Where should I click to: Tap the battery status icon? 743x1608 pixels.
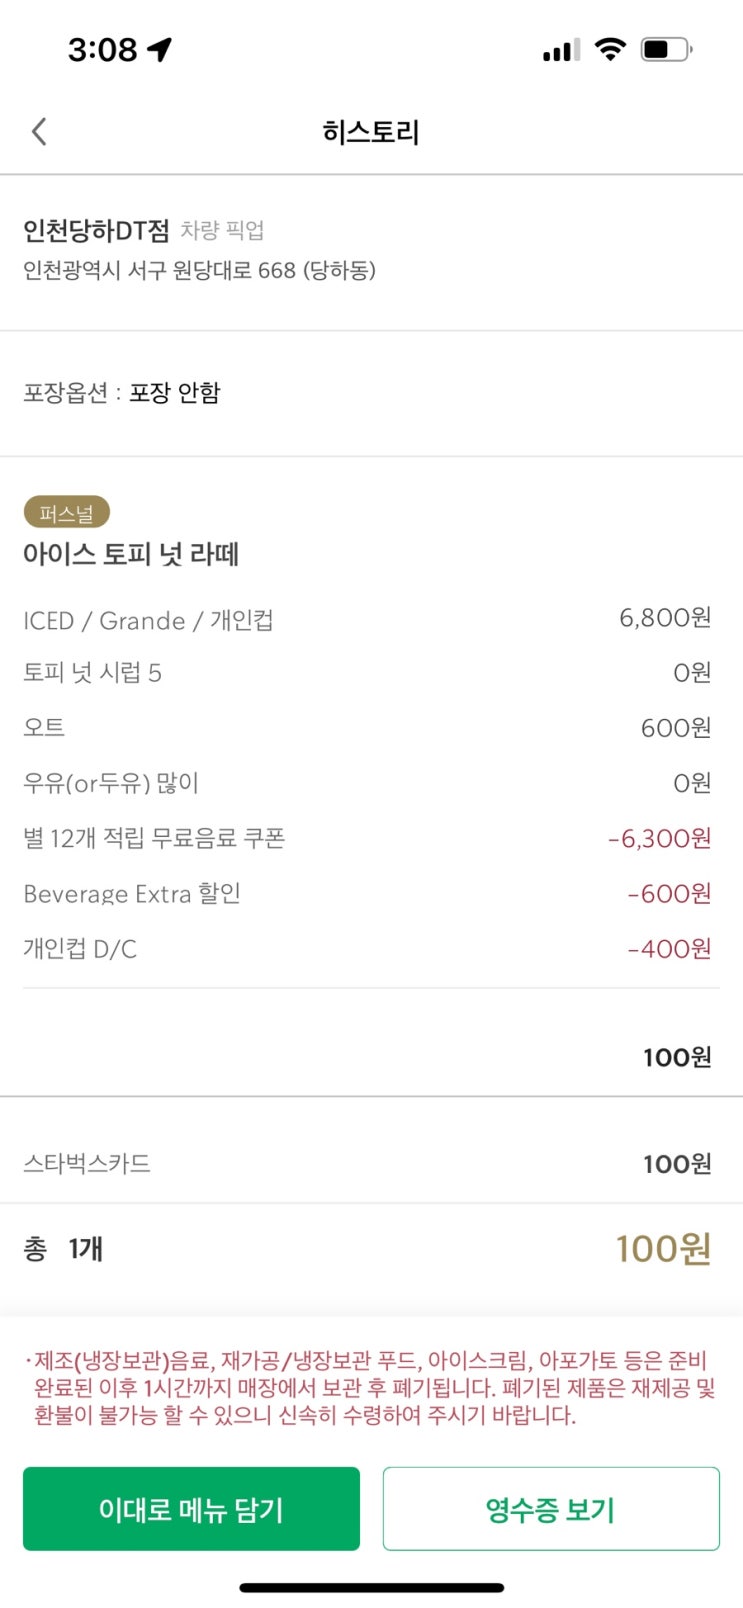(667, 49)
